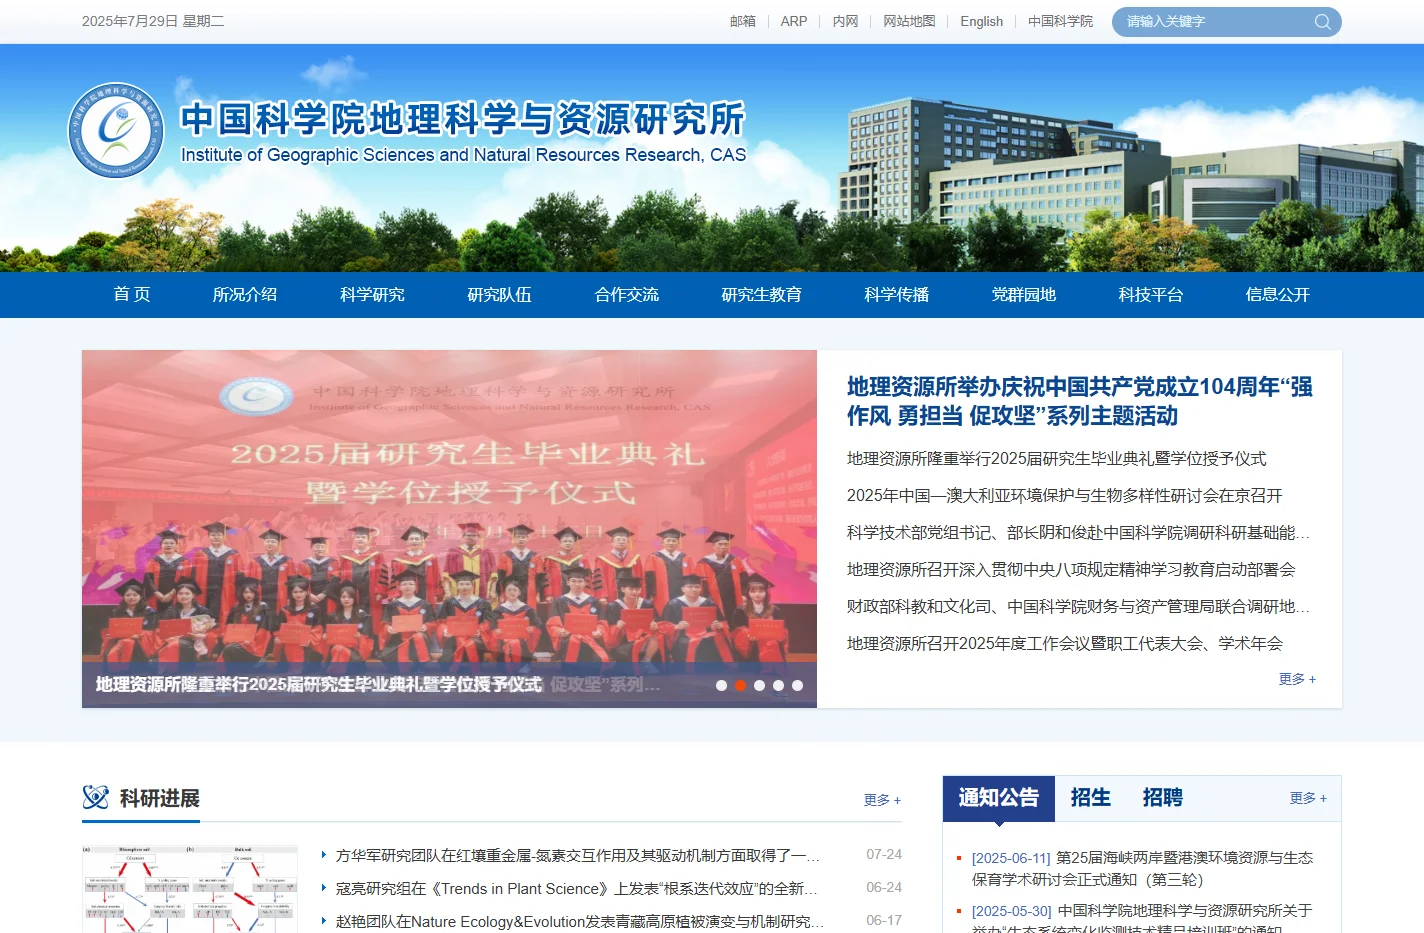Open the ARP link
The width and height of the screenshot is (1424, 933).
(x=794, y=21)
